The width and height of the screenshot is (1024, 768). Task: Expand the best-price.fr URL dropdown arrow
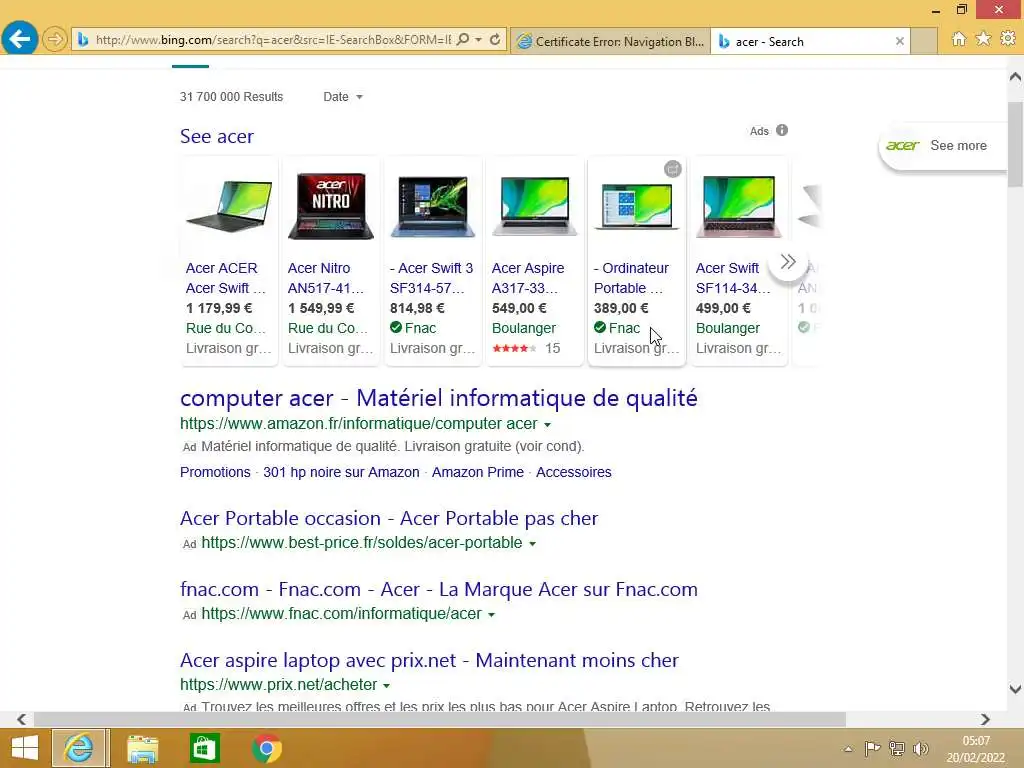532,544
